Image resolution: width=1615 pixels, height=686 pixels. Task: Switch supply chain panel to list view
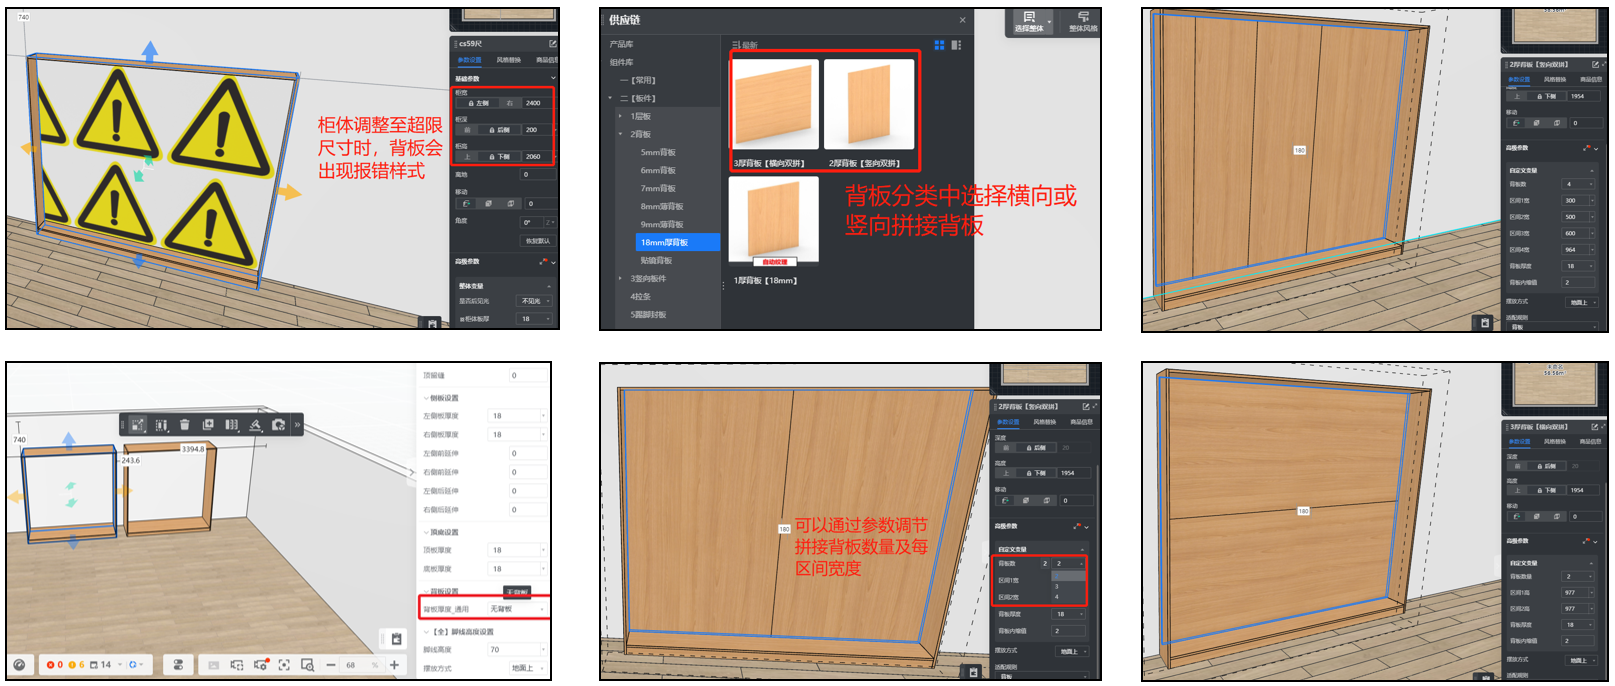click(x=956, y=45)
